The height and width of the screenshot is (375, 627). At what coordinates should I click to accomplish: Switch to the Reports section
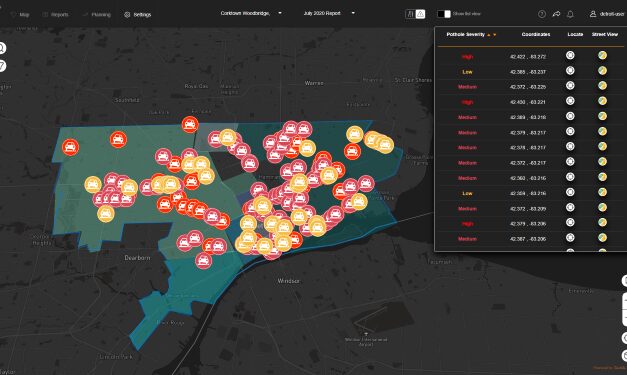pos(56,14)
